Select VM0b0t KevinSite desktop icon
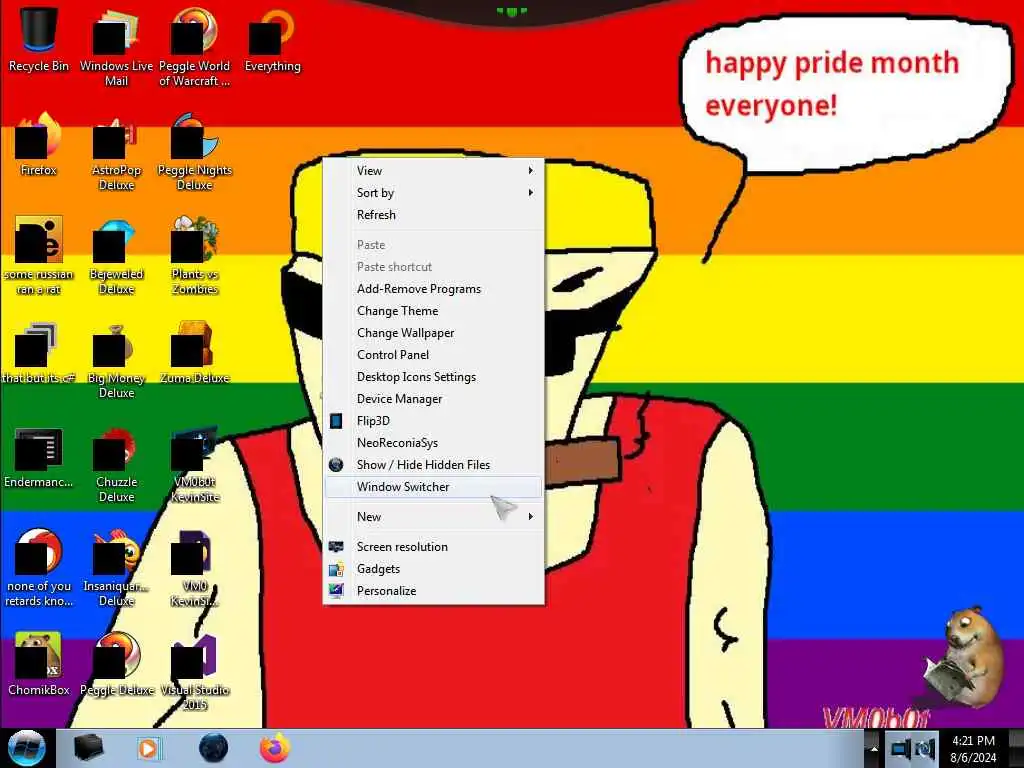The width and height of the screenshot is (1024, 768). (x=195, y=464)
